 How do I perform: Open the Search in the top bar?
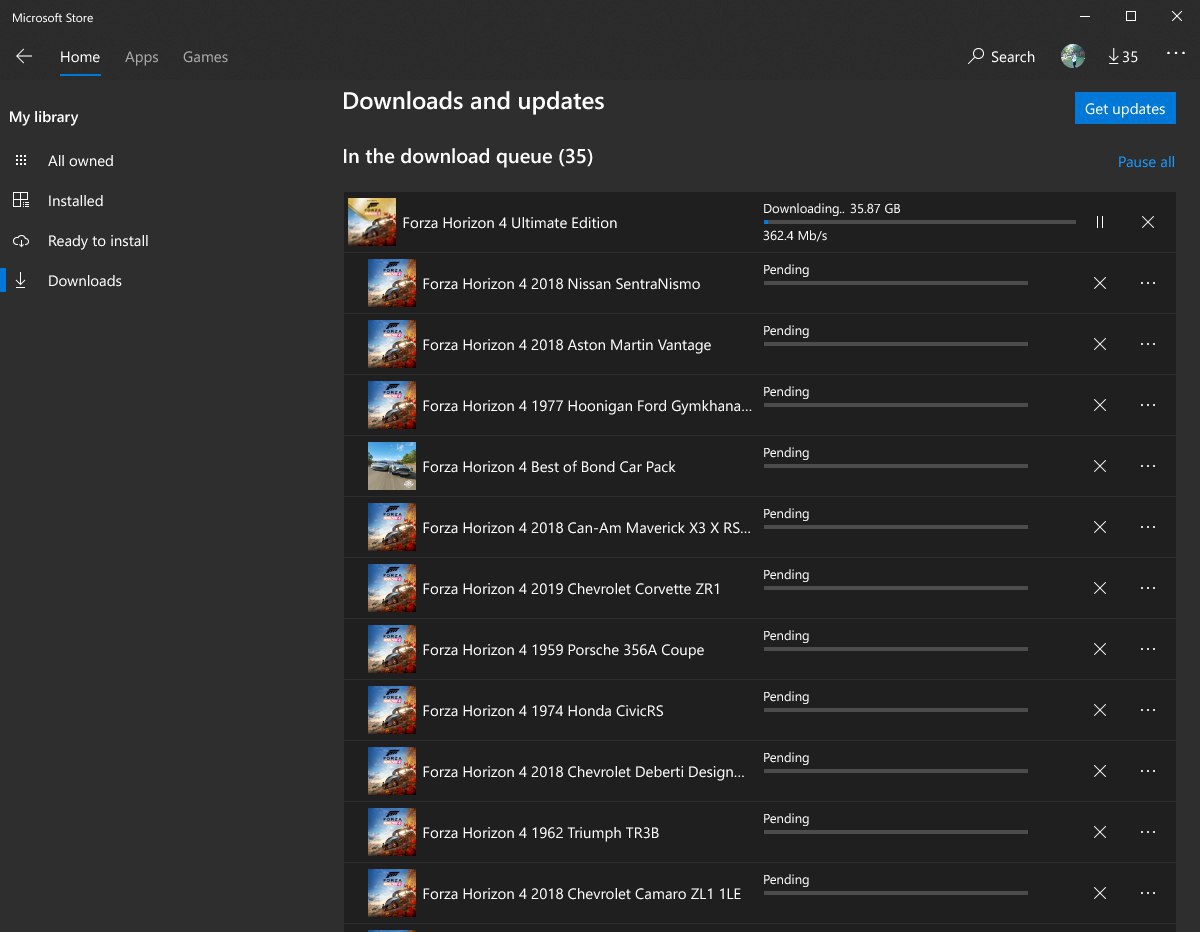click(x=1001, y=57)
